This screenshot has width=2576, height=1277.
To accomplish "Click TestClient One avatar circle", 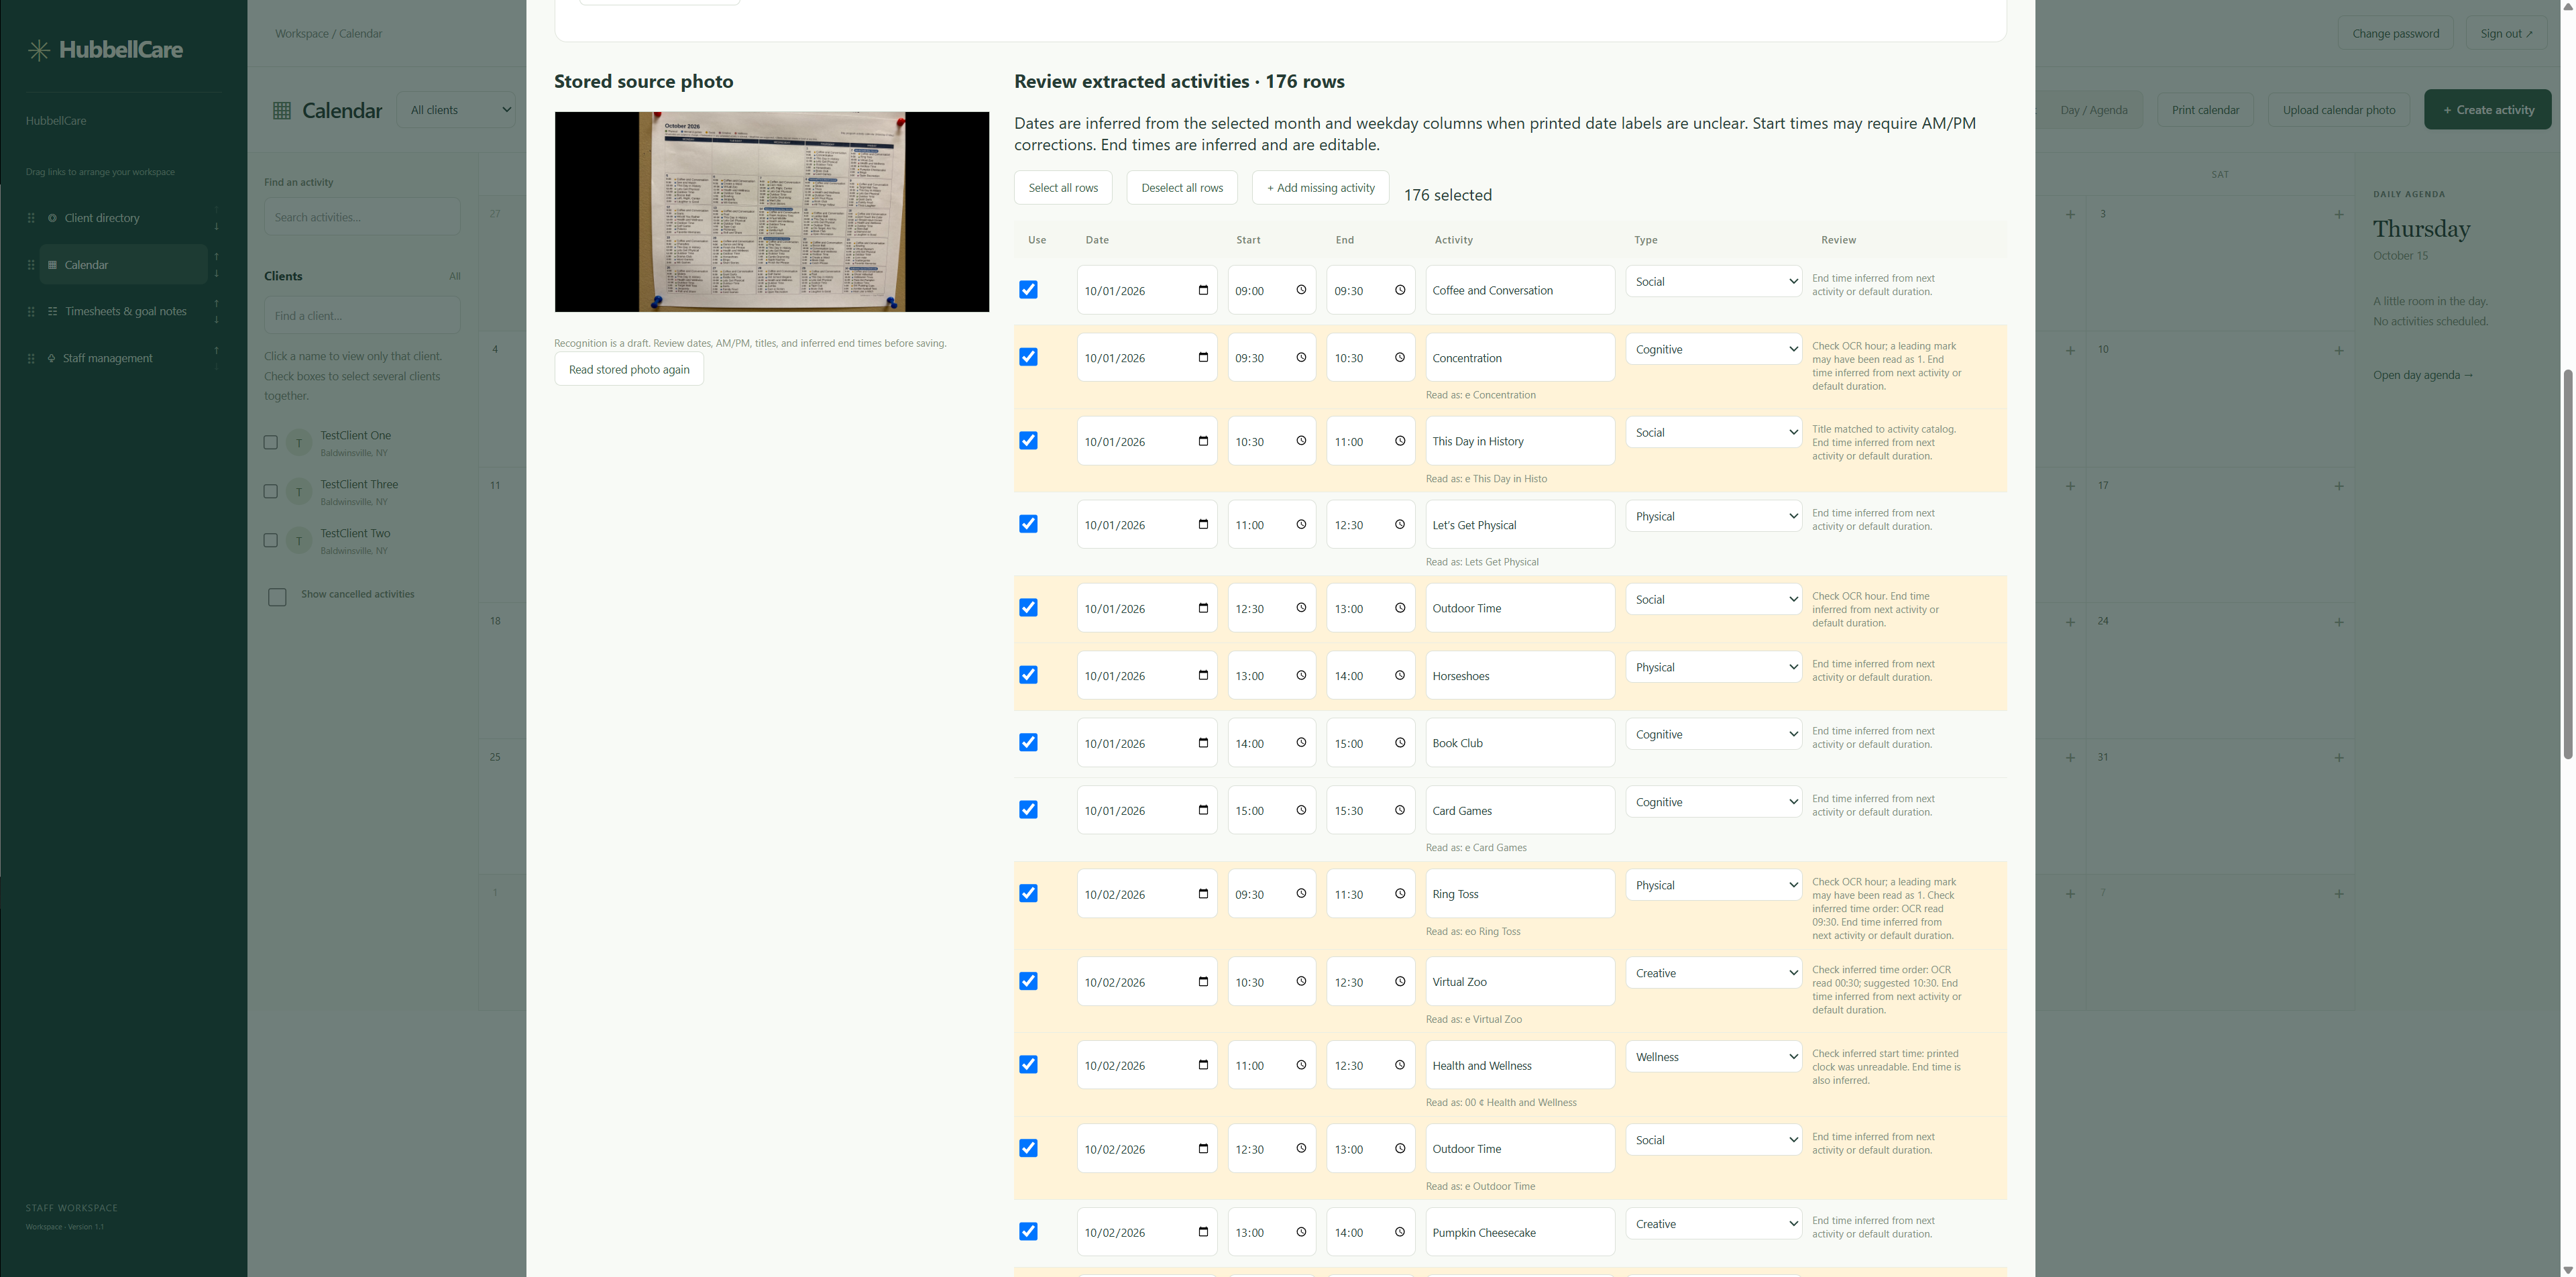I will [299, 443].
